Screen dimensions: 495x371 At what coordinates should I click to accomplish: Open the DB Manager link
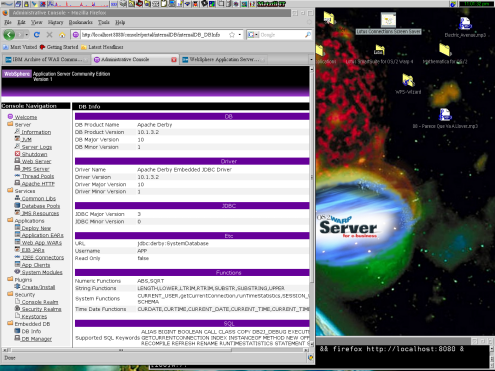coord(37,339)
